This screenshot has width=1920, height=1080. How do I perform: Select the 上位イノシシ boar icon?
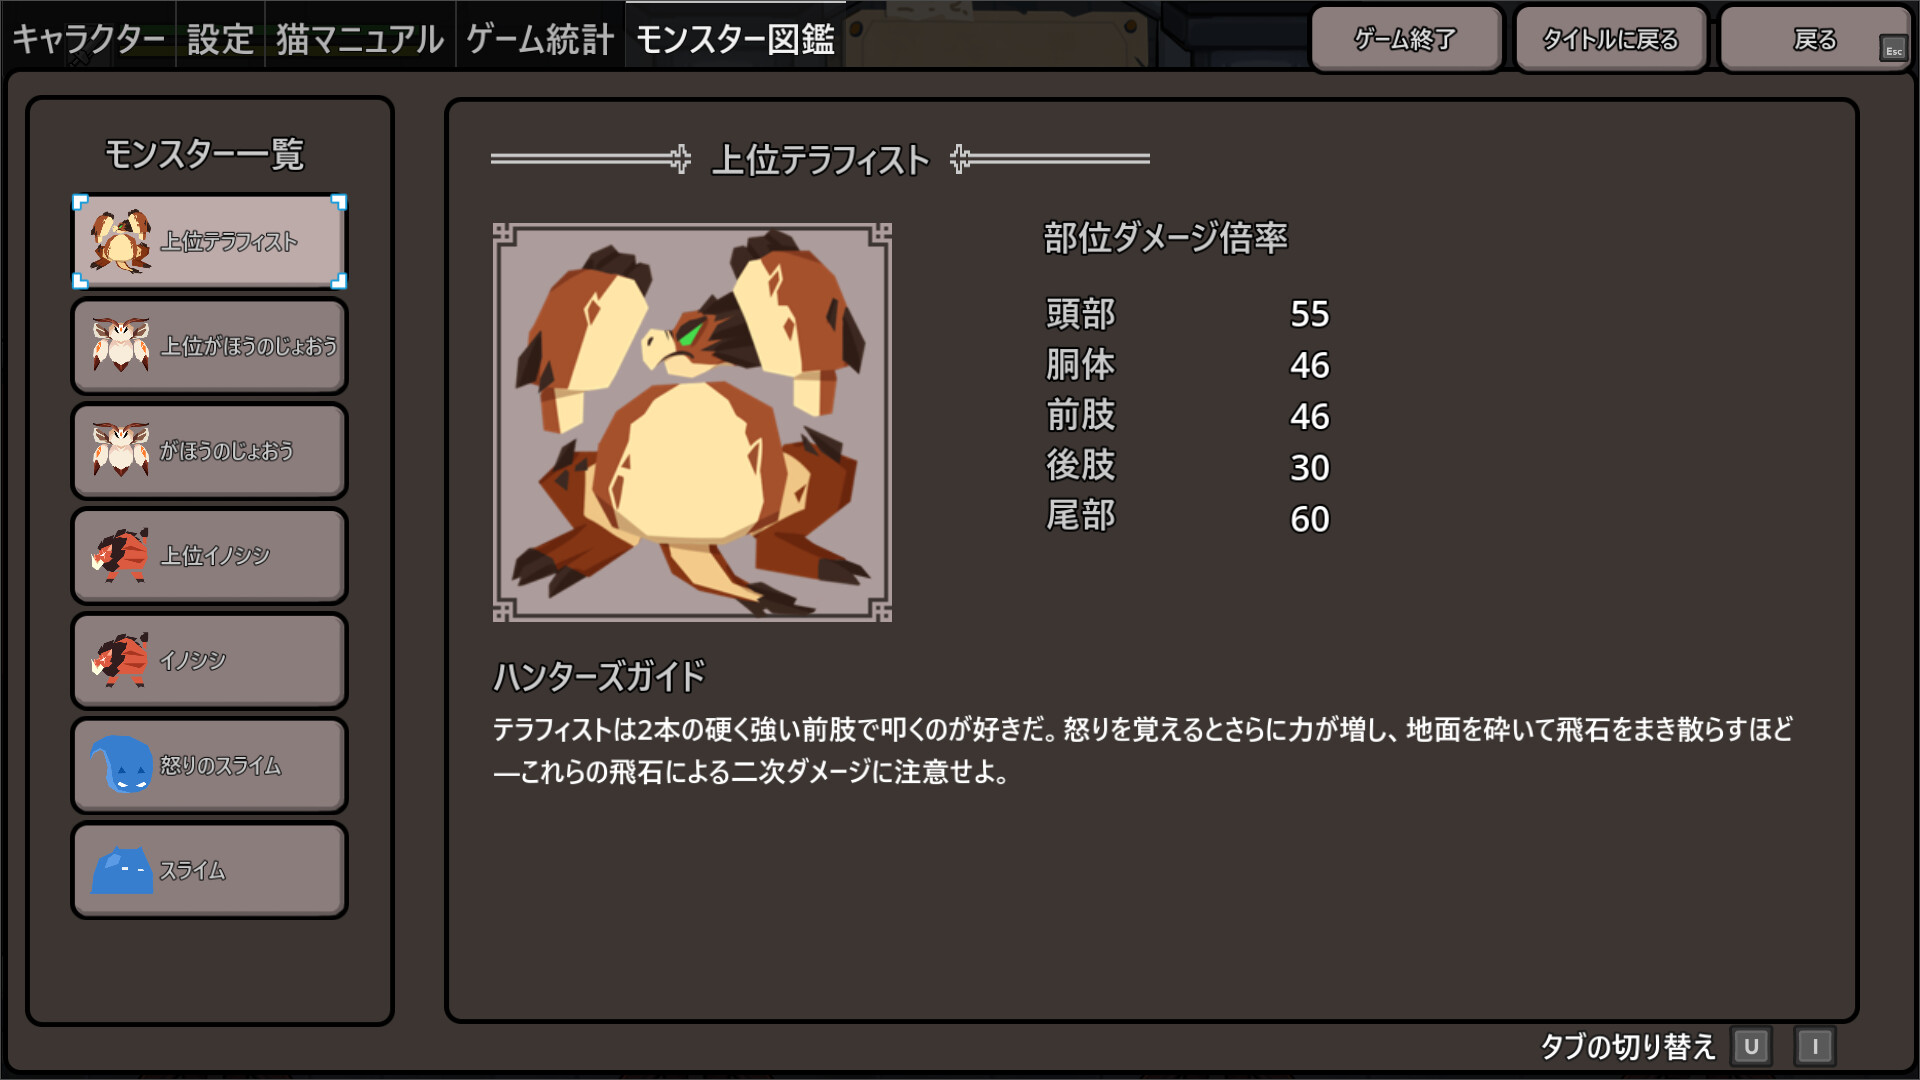point(121,555)
